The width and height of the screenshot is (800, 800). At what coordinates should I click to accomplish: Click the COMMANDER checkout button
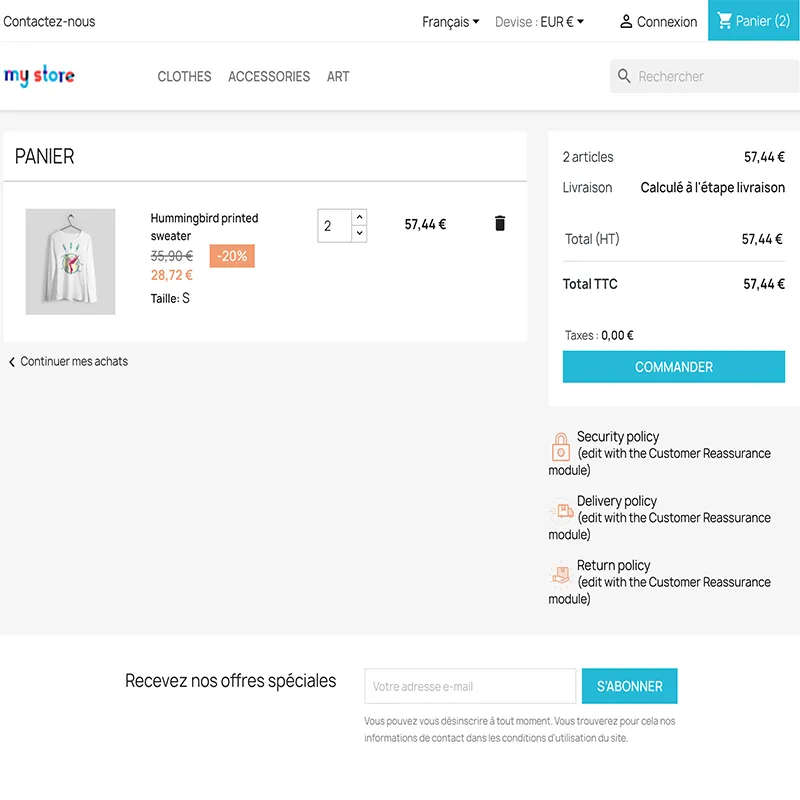pos(673,366)
